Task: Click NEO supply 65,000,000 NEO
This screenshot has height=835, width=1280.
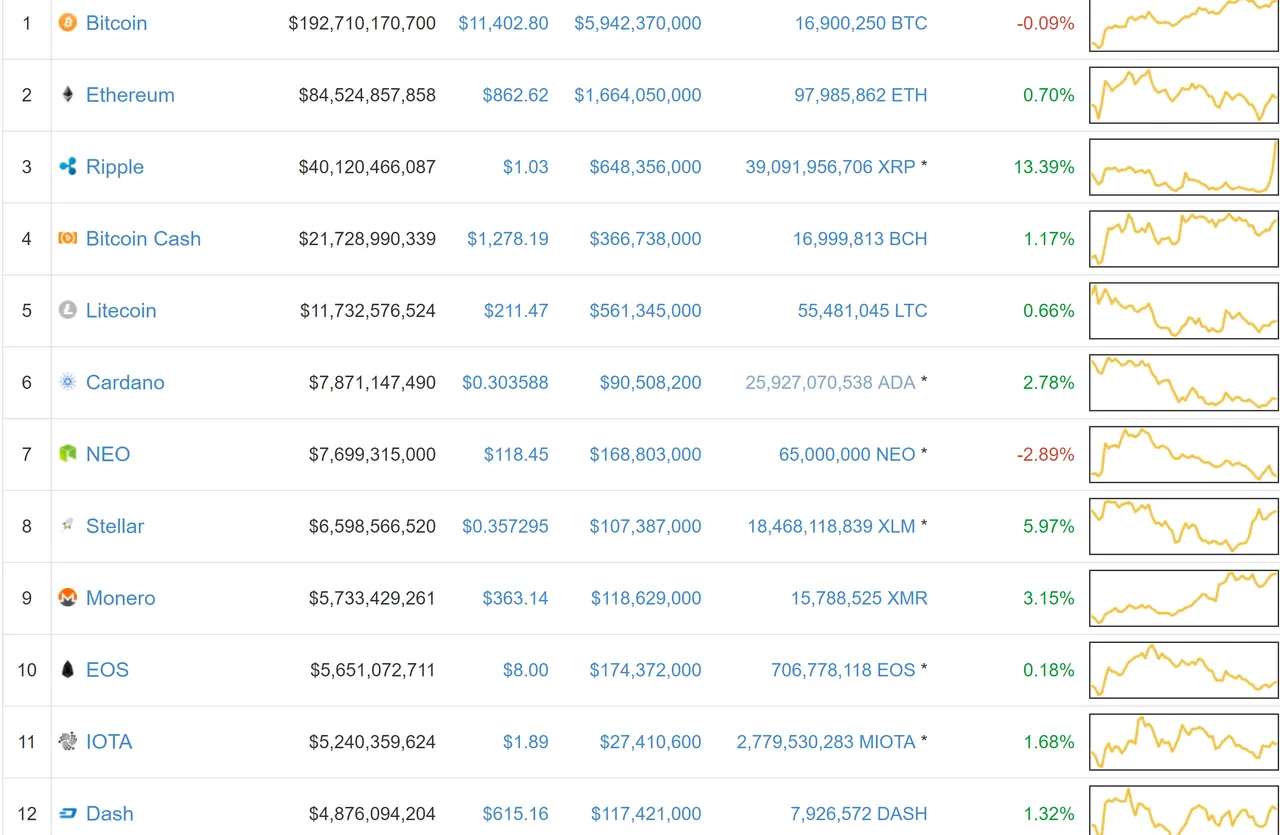Action: pos(847,455)
